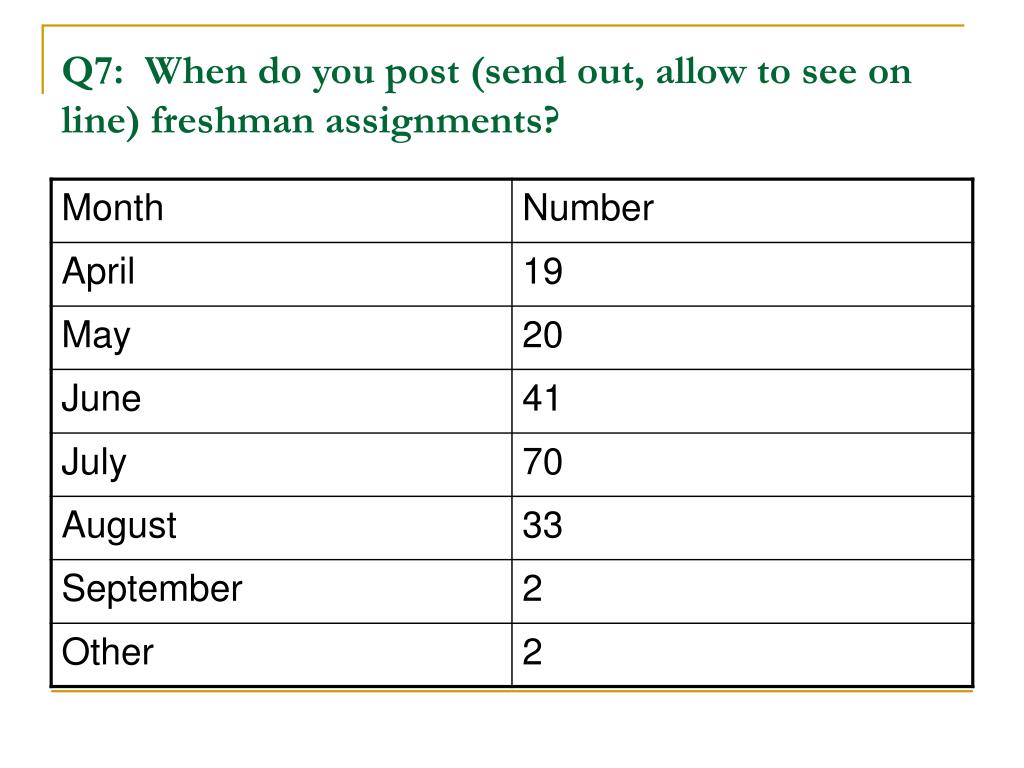Screen dimensions: 1024x768
Task: Pick the value 20 in May's row
Action: pos(543,336)
